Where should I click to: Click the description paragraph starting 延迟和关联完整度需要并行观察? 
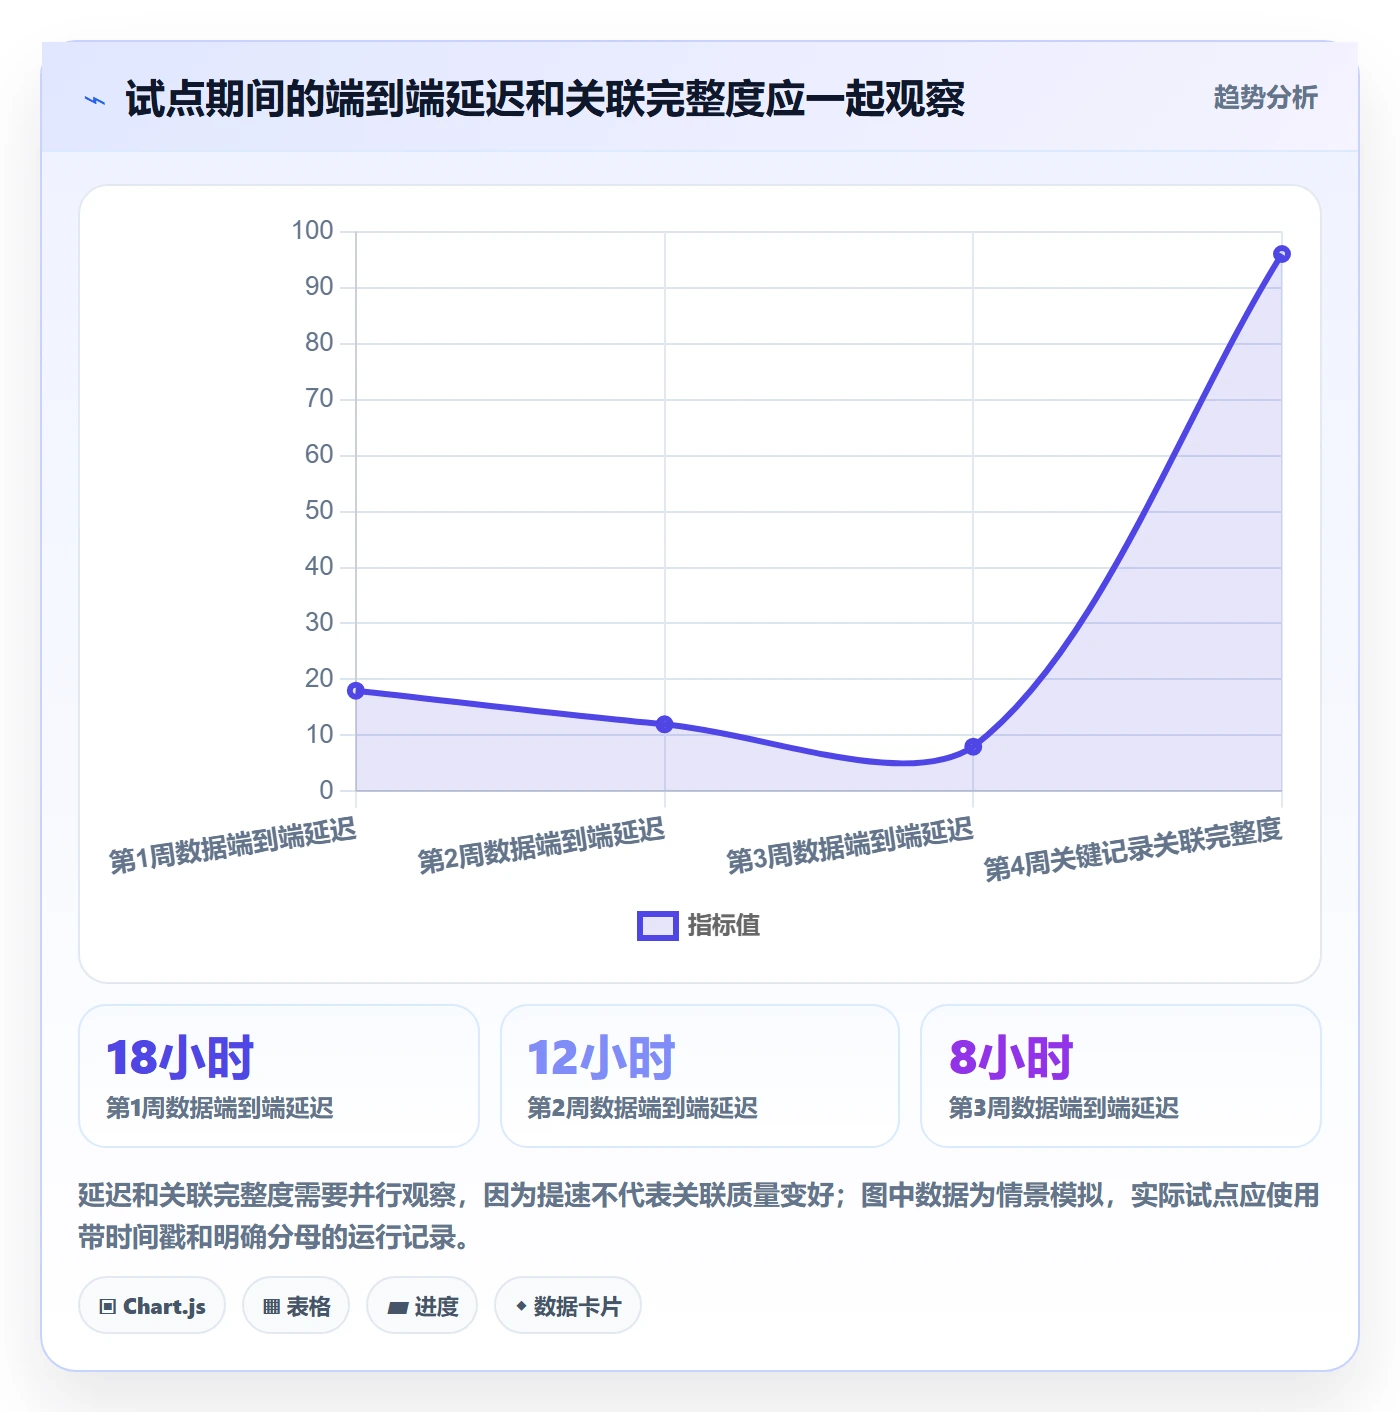(x=699, y=1216)
